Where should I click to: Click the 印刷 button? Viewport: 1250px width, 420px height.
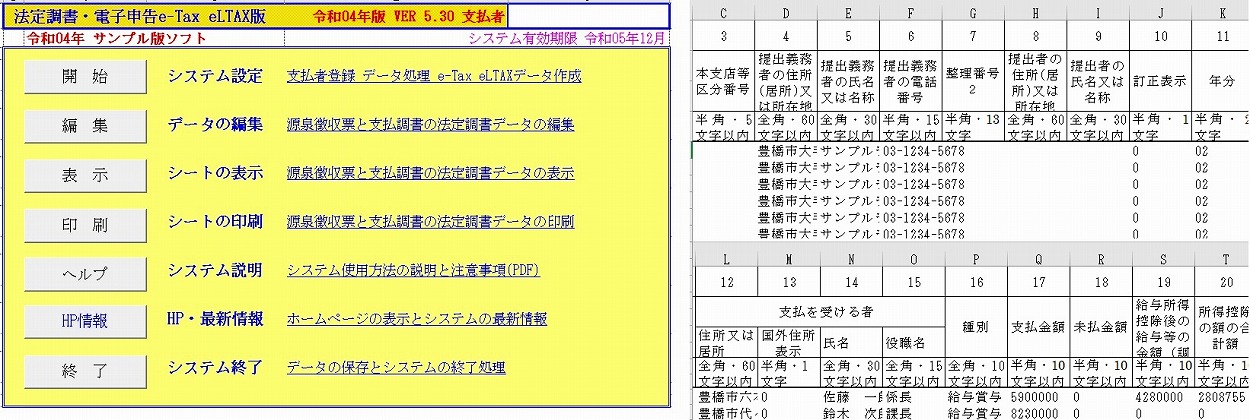85,223
